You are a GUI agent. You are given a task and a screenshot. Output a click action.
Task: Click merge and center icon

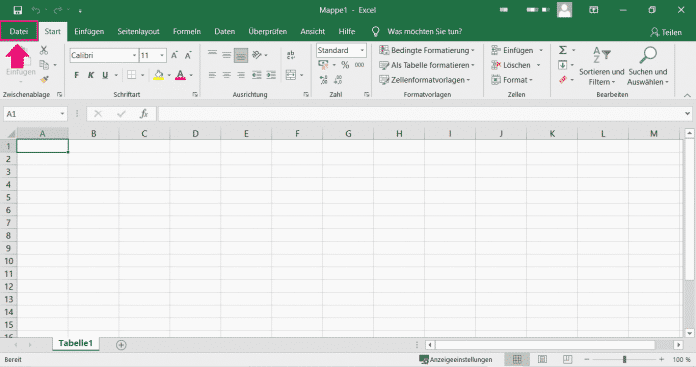(291, 75)
